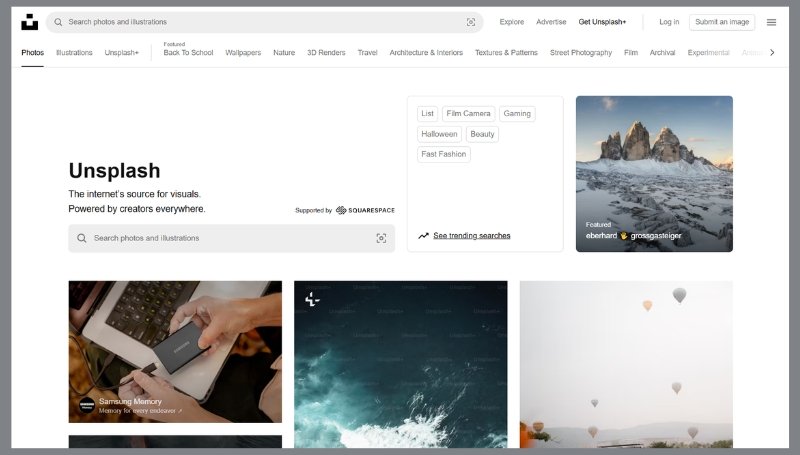Click eberhard grossgasteiger author name

(633, 236)
